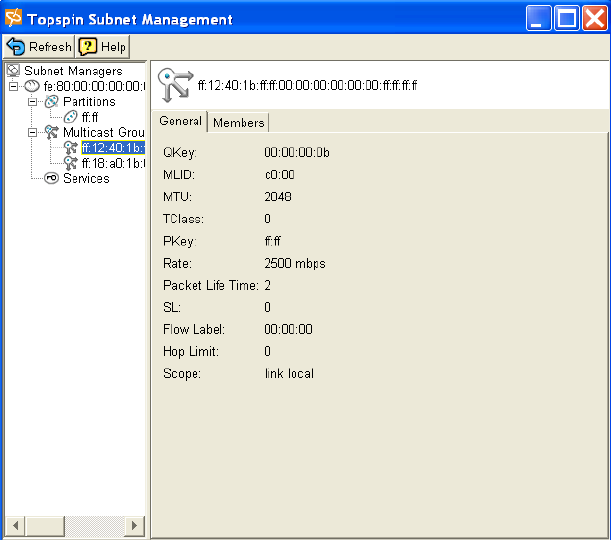Switch to the Members tab
The height and width of the screenshot is (540, 611).
click(x=238, y=122)
